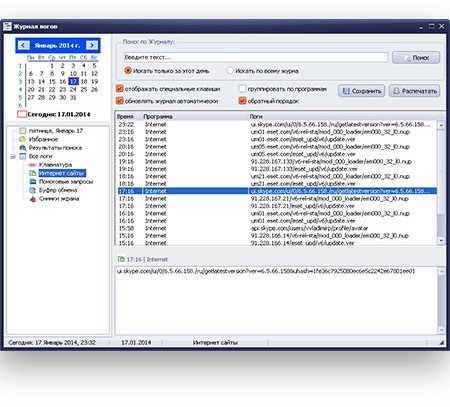The image size is (450, 407).
Task: Click the Распечатать button
Action: click(415, 91)
